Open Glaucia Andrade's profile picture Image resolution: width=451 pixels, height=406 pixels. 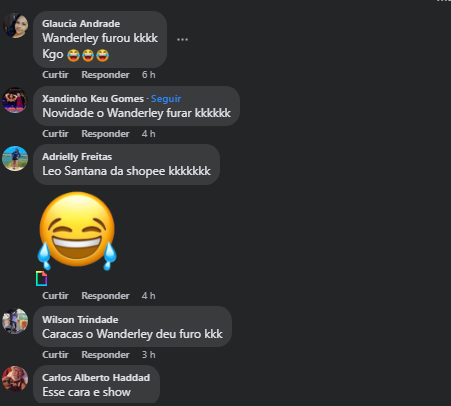15,25
